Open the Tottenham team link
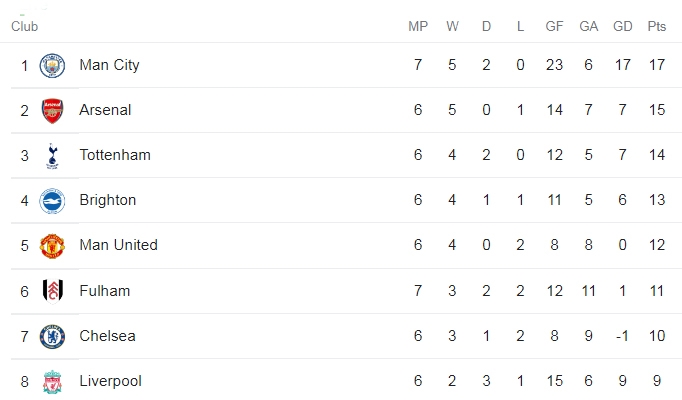This screenshot has height=400, width=682. click(115, 155)
